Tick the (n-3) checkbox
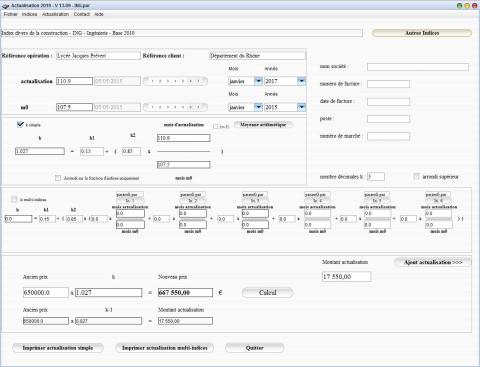This screenshot has height=367, width=480. (216, 126)
